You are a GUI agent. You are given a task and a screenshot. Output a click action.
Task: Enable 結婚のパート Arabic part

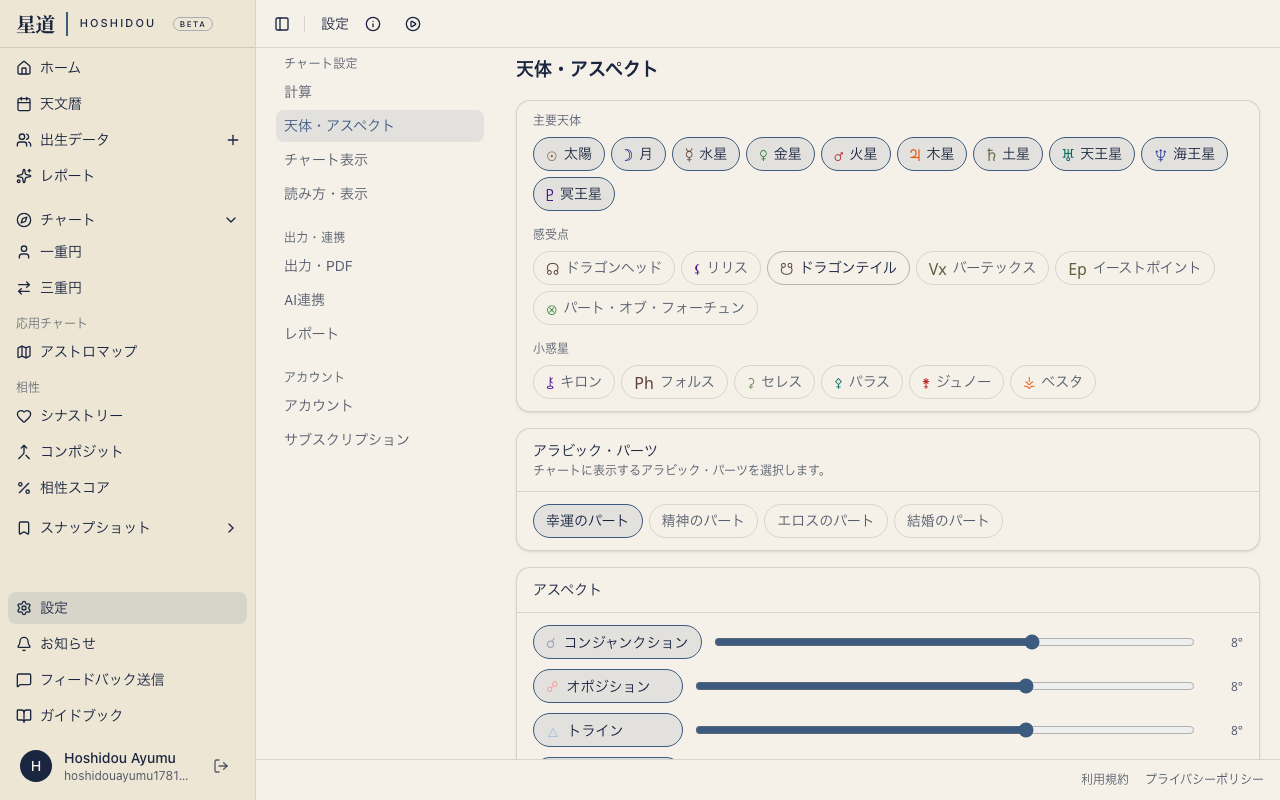click(x=948, y=521)
